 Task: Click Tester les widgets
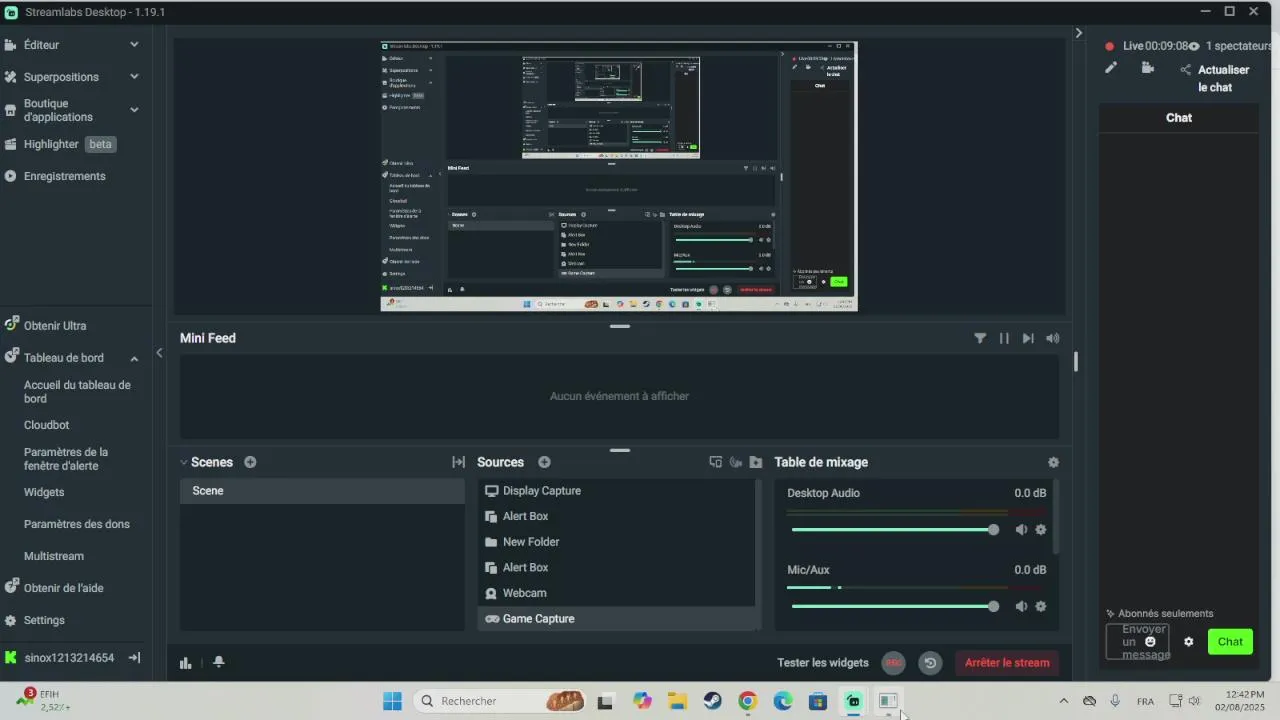point(823,662)
